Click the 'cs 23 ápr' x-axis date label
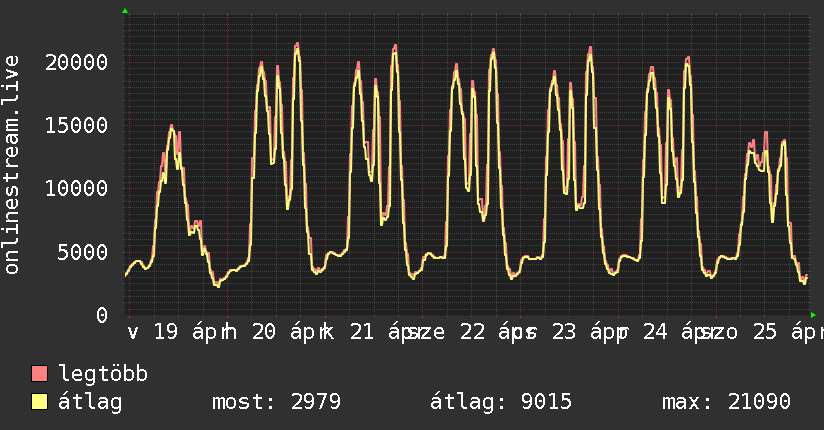 570,332
